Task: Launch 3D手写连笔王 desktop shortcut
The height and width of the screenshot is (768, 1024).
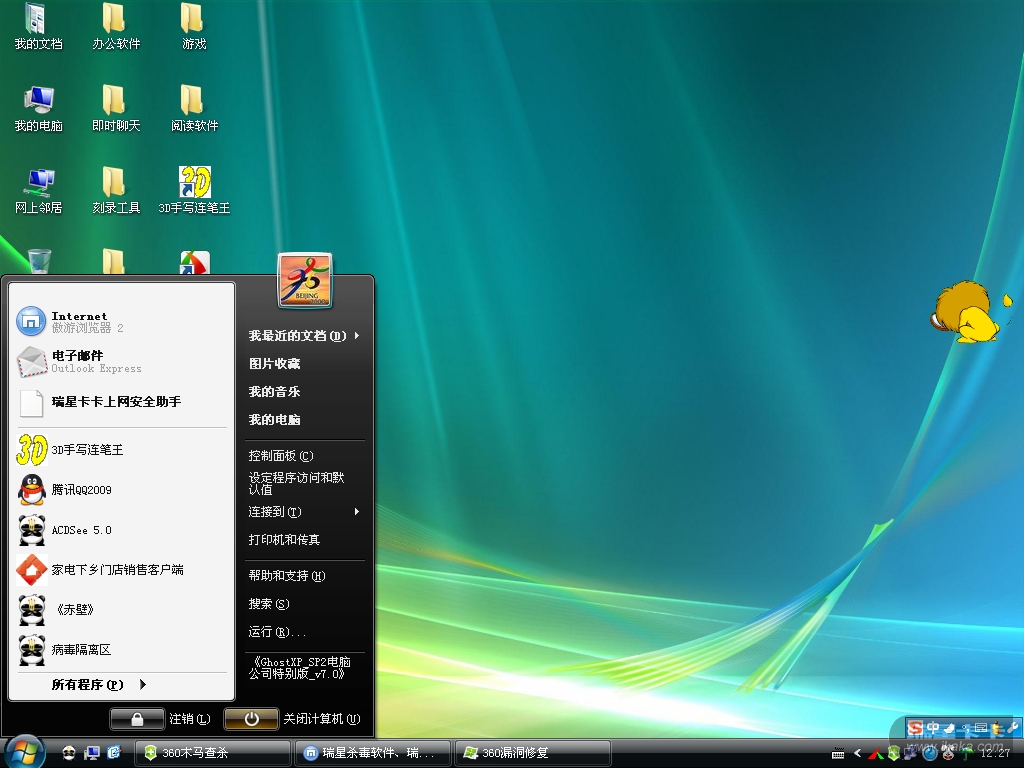Action: tap(194, 191)
